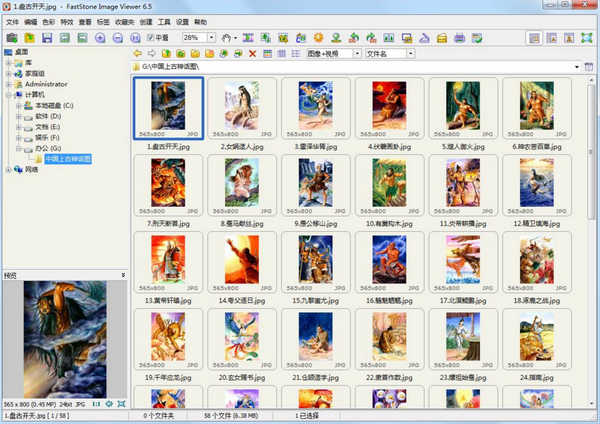Click the crop board icon in toolbar
Screen dimensions: 600x424
tap(283, 38)
